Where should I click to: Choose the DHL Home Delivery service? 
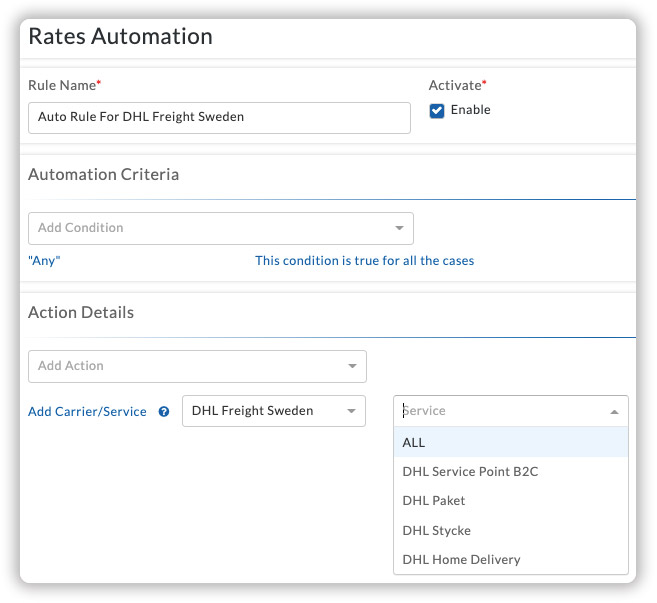pyautogui.click(x=511, y=560)
